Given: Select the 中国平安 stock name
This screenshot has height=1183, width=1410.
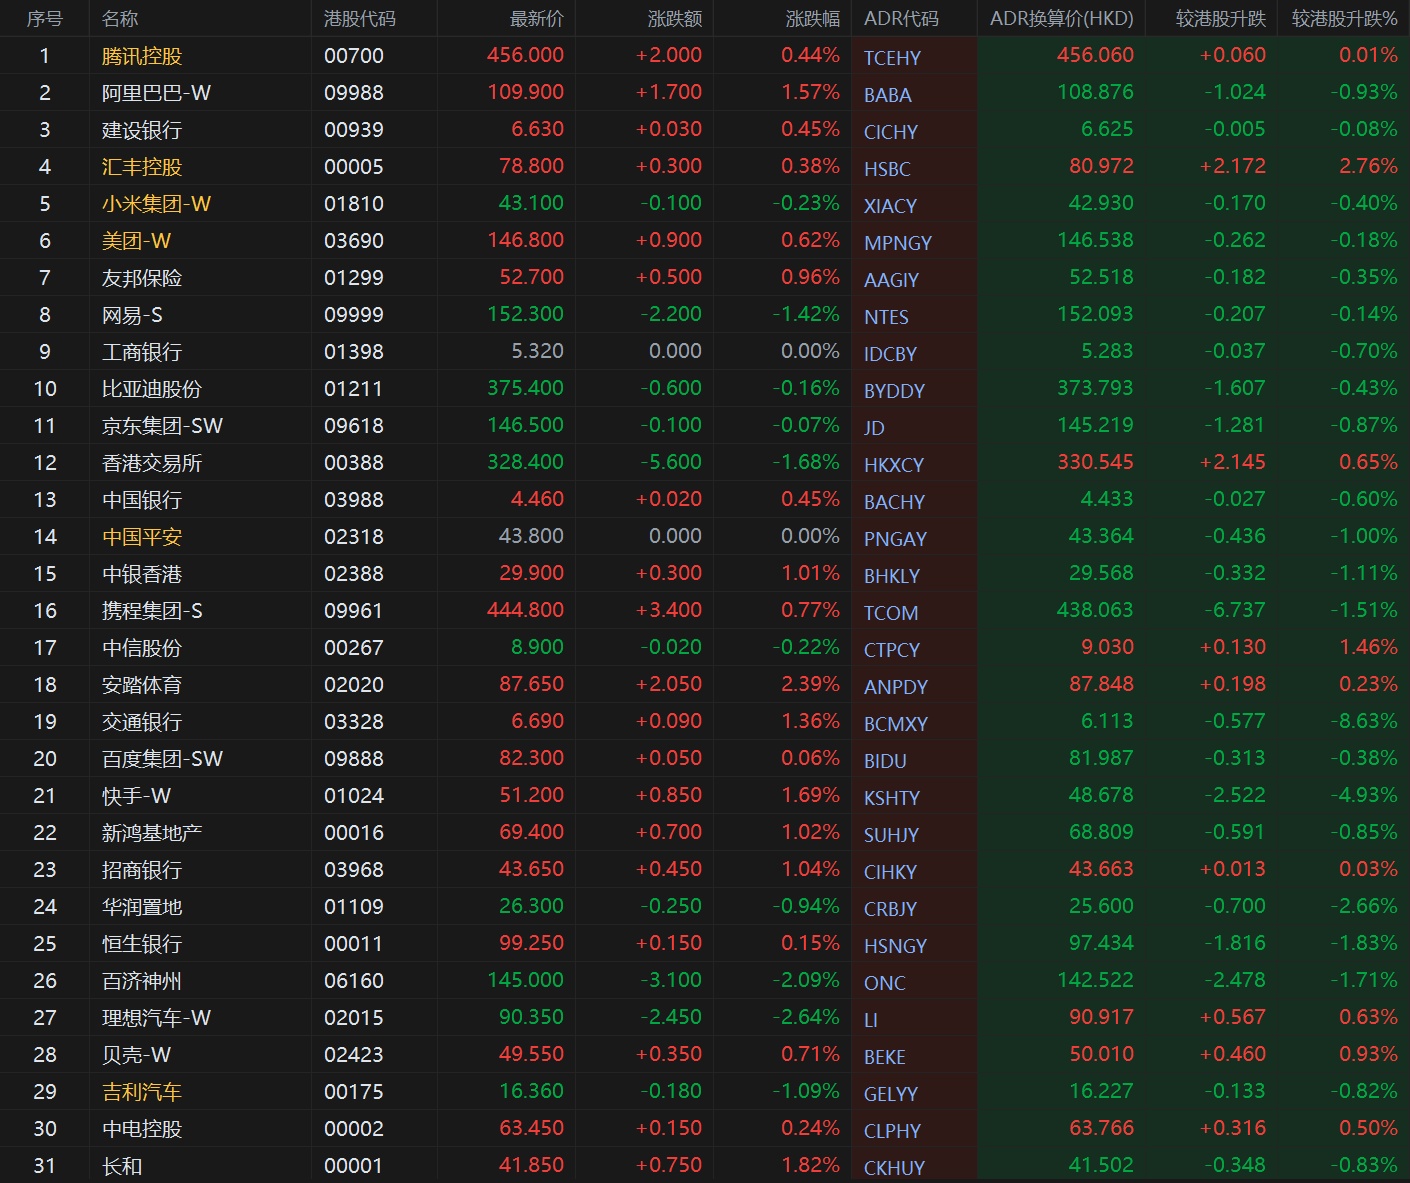Looking at the screenshot, I should pyautogui.click(x=142, y=537).
